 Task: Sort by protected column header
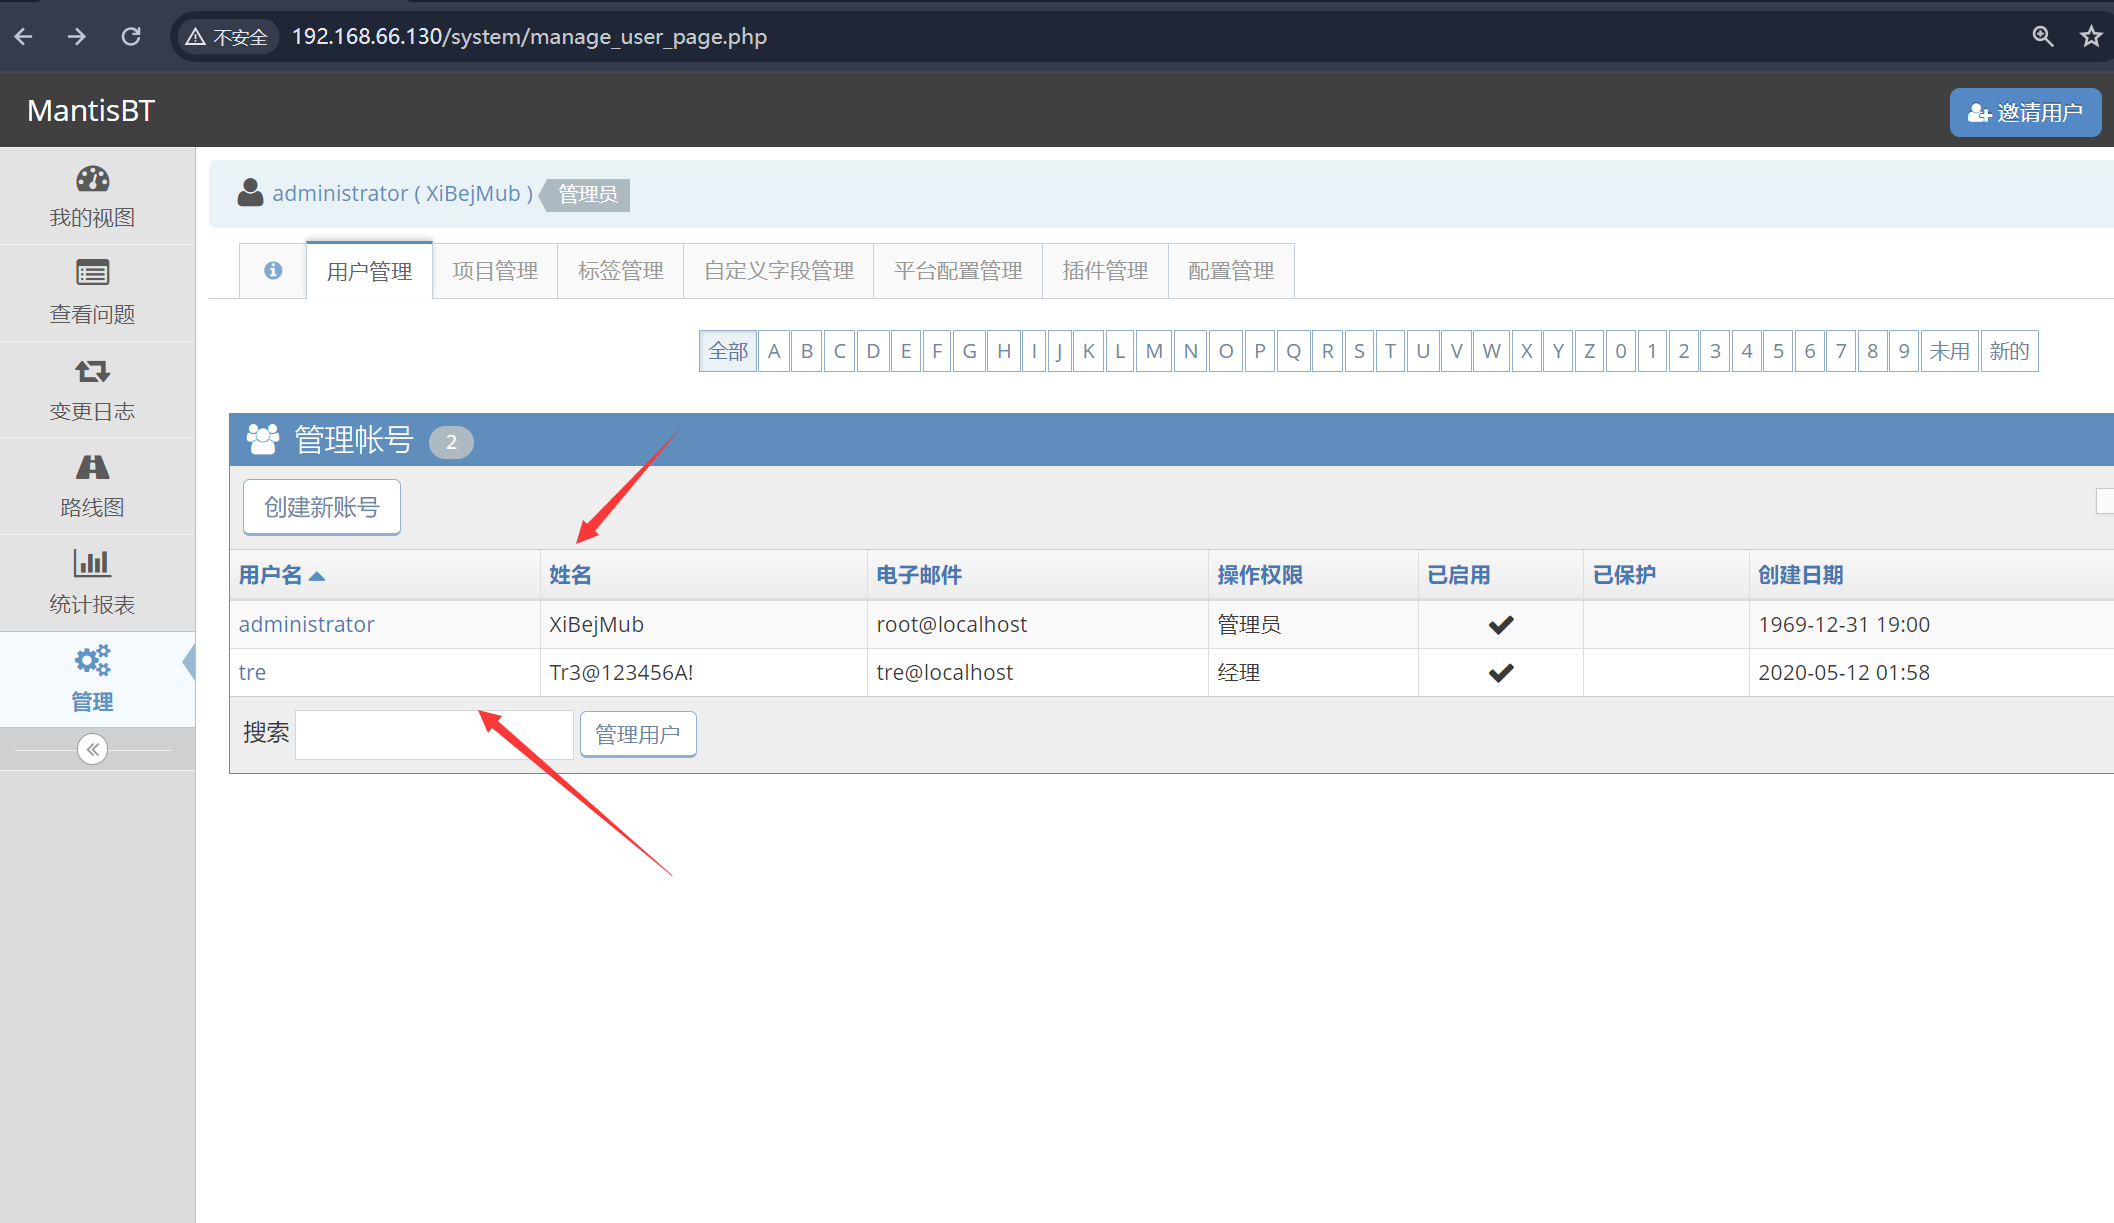(x=1624, y=575)
